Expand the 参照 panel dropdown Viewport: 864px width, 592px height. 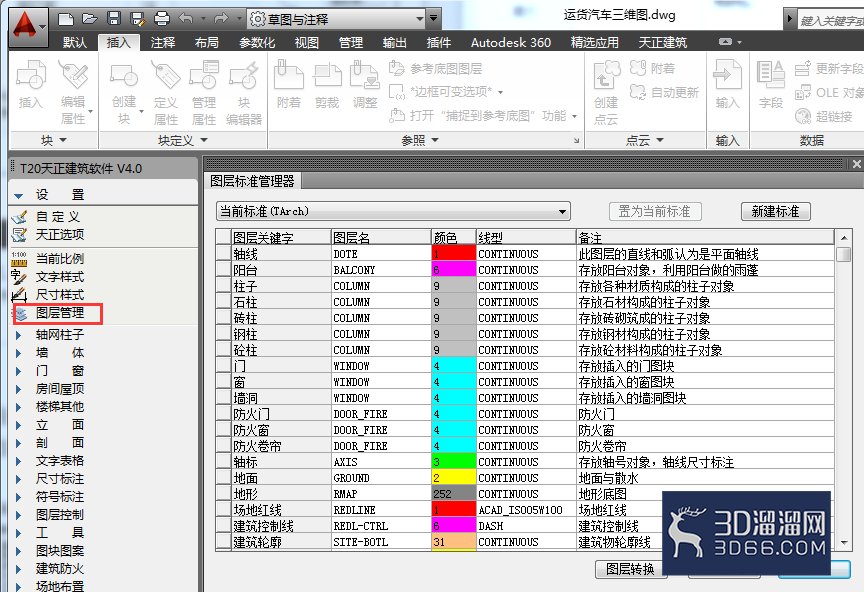(x=420, y=141)
